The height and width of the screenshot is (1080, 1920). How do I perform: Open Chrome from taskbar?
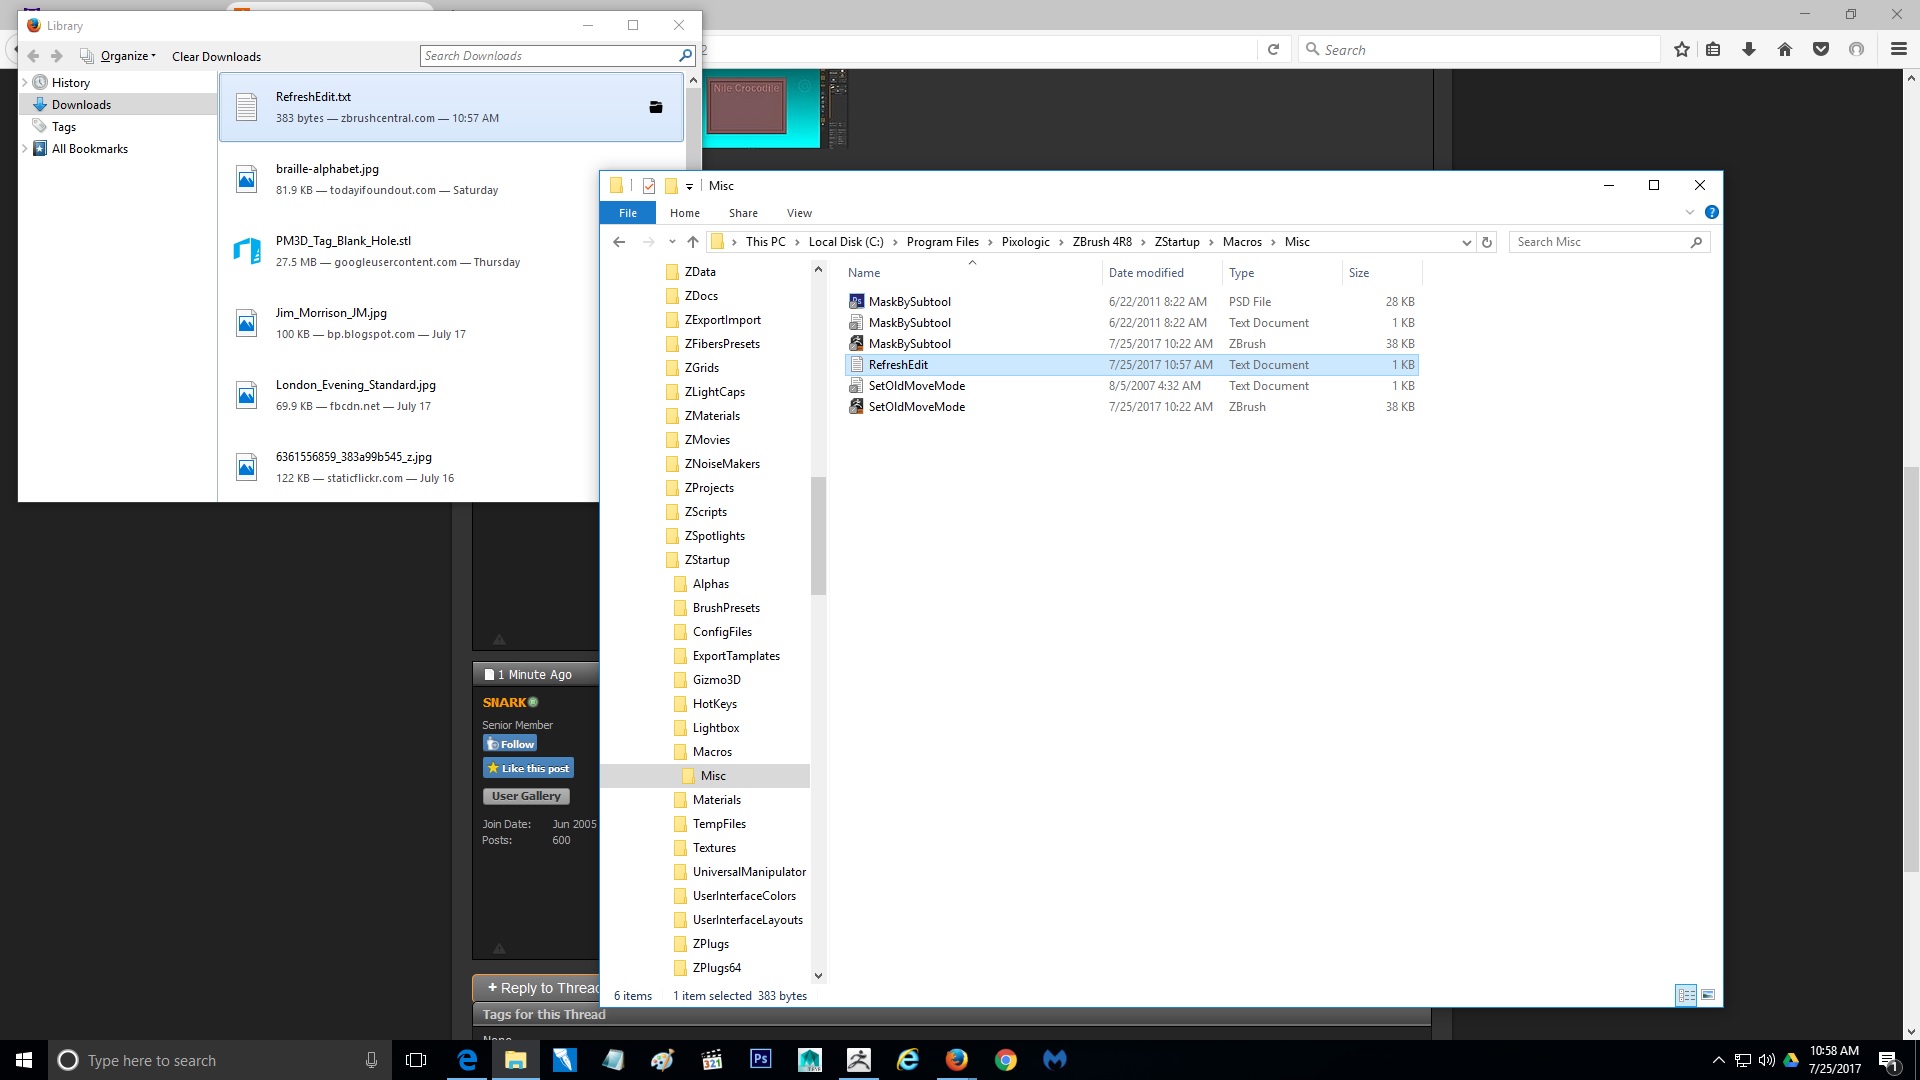point(1006,1060)
